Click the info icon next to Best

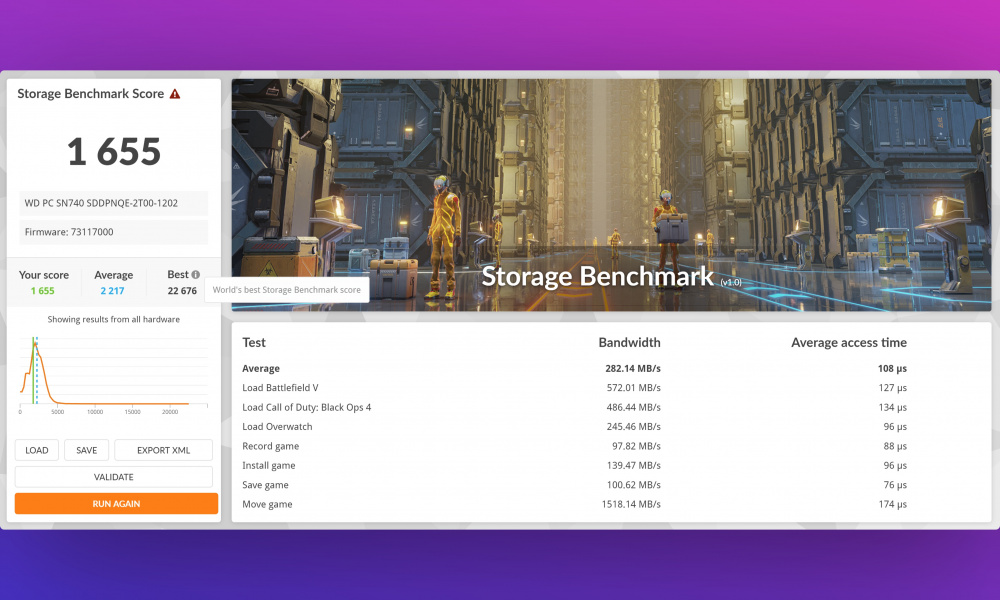pyautogui.click(x=196, y=274)
